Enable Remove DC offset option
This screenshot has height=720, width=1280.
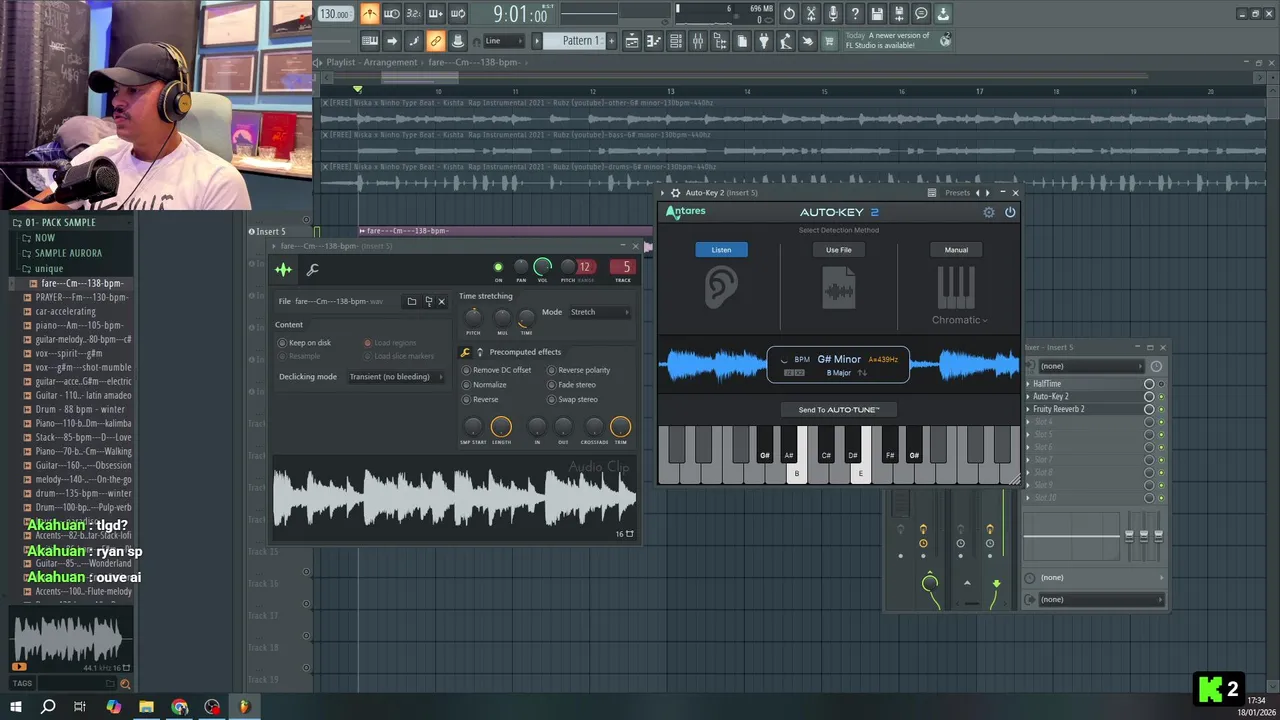[x=497, y=370]
